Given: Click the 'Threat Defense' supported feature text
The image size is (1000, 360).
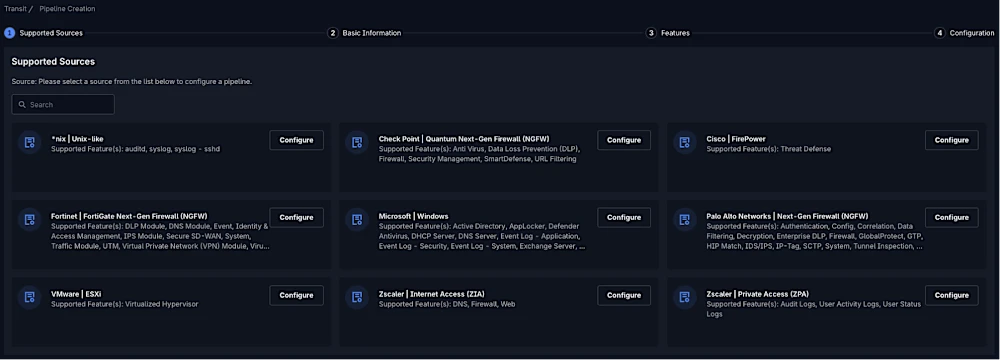Looking at the screenshot, I should tap(805, 149).
